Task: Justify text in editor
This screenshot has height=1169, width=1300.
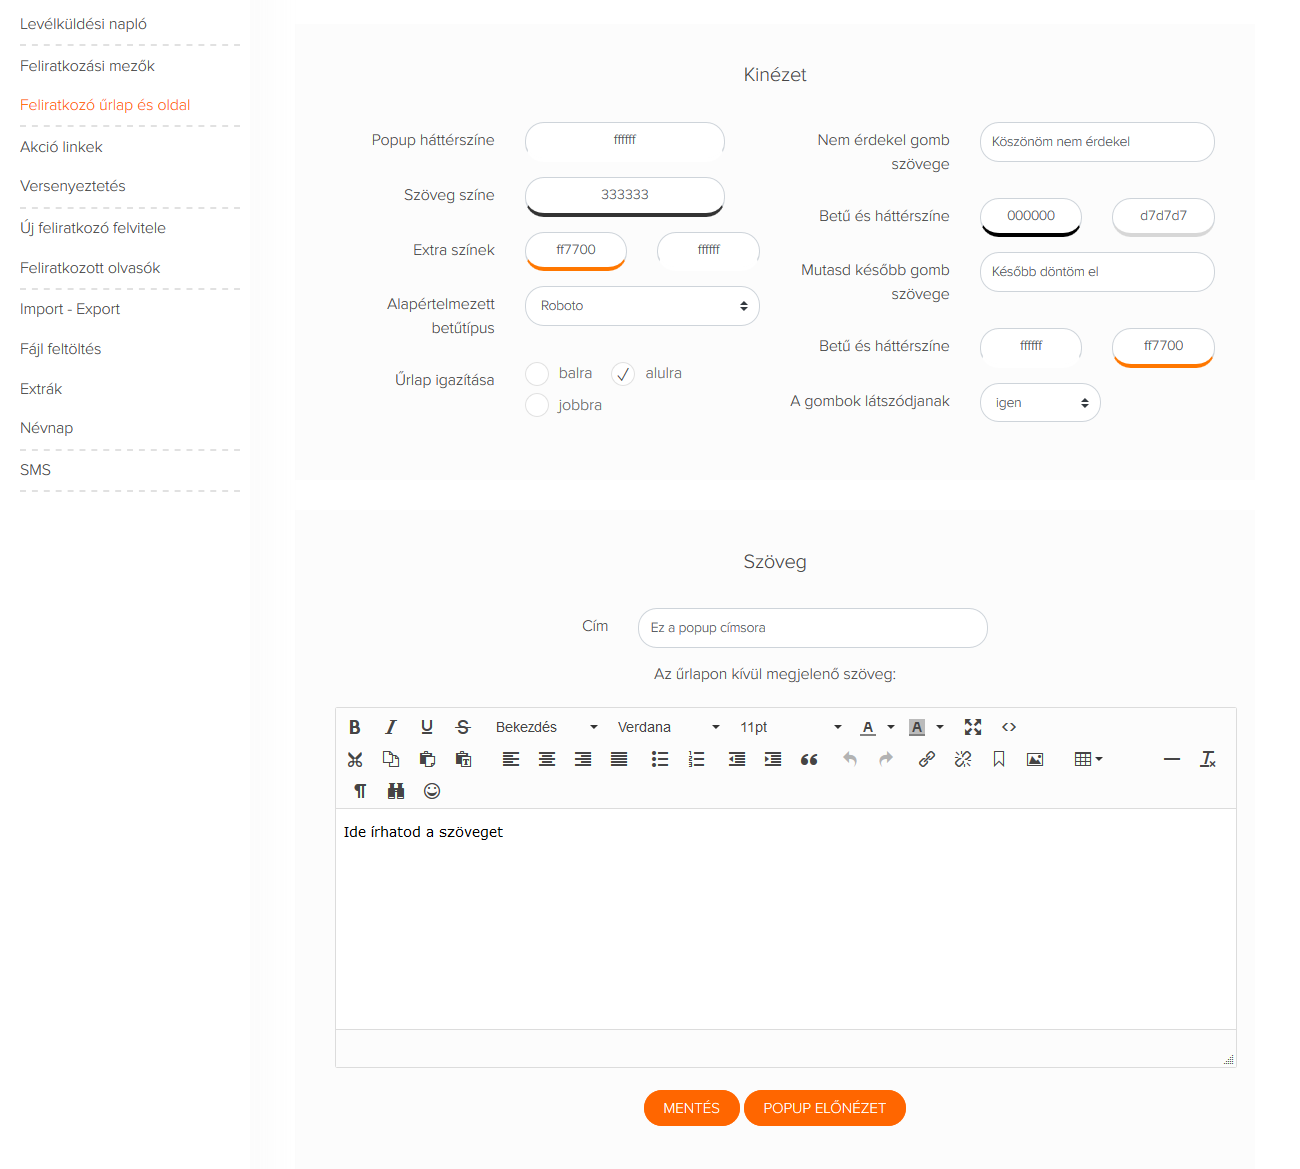Action: 619,759
